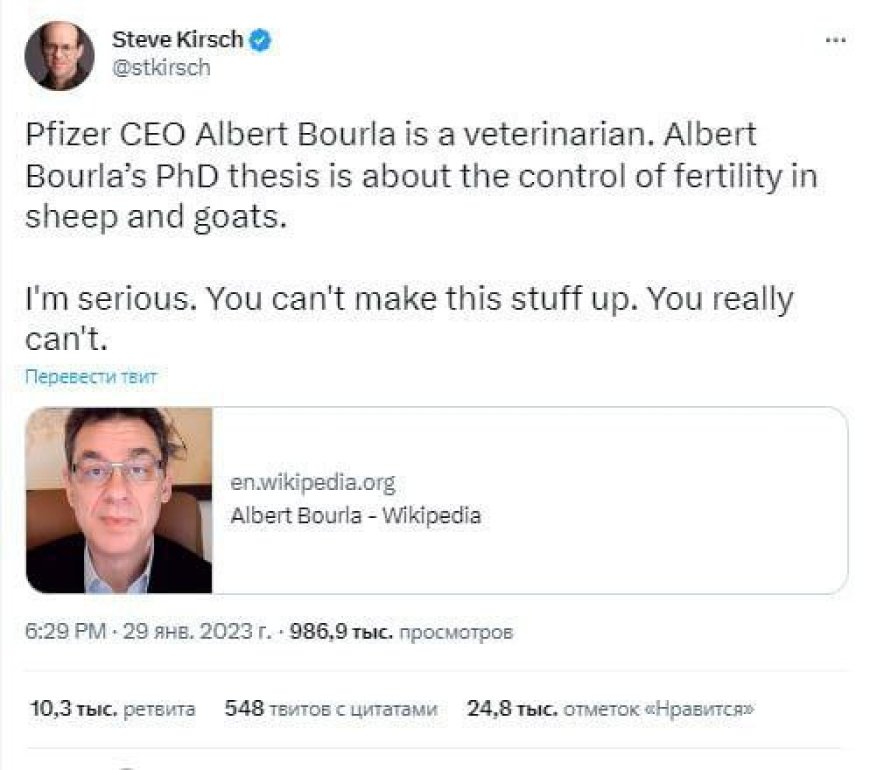870x770 pixels.
Task: Open the Albert Bourla - Wikipedia card title
Action: tap(355, 517)
